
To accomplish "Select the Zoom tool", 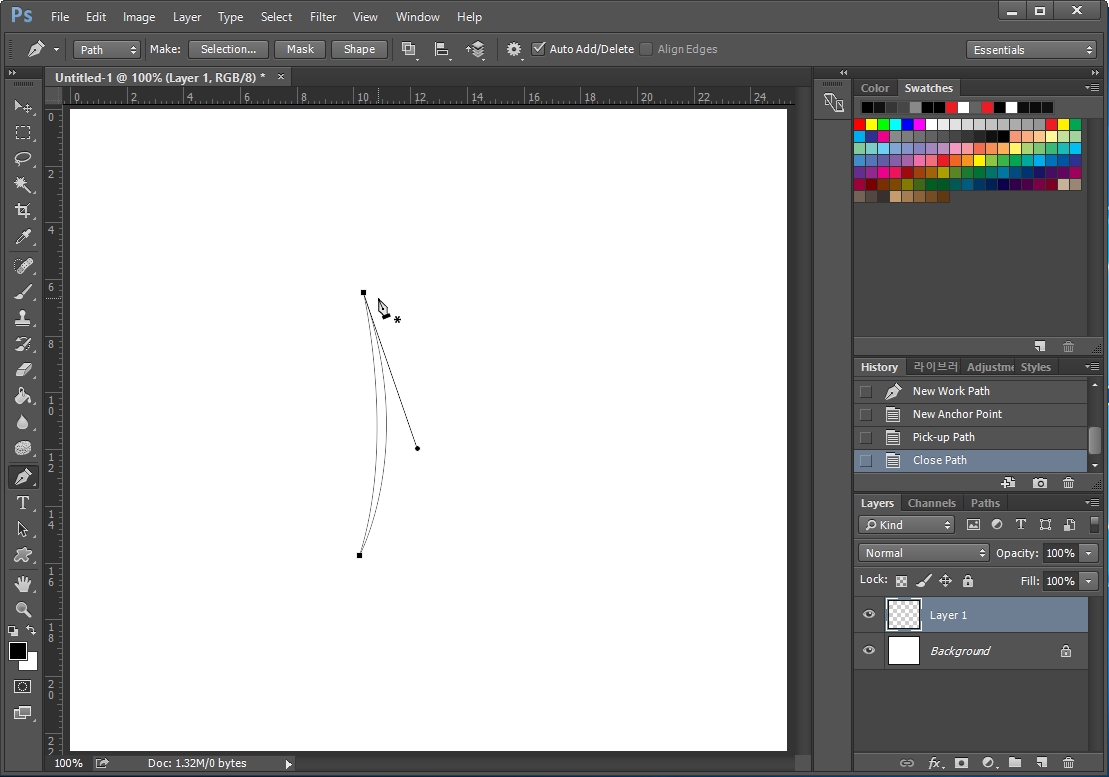I will (23, 609).
